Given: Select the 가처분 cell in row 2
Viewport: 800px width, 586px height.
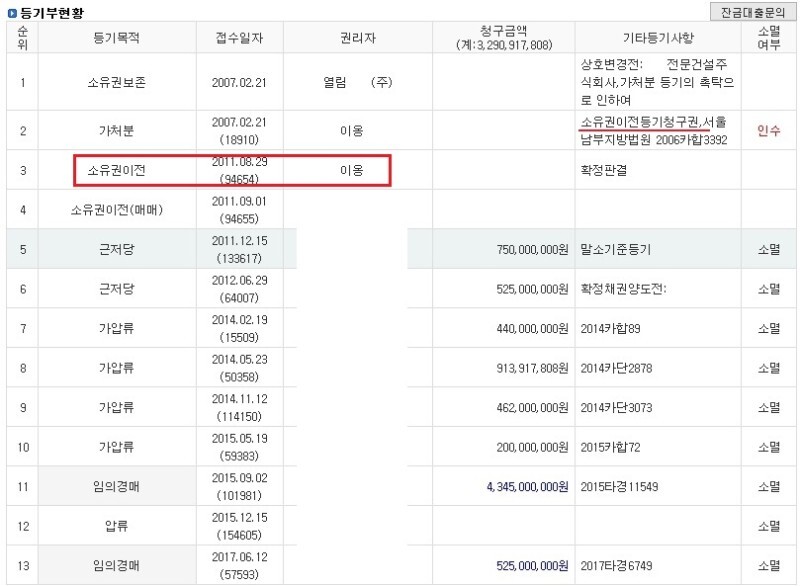Looking at the screenshot, I should click(x=116, y=131).
